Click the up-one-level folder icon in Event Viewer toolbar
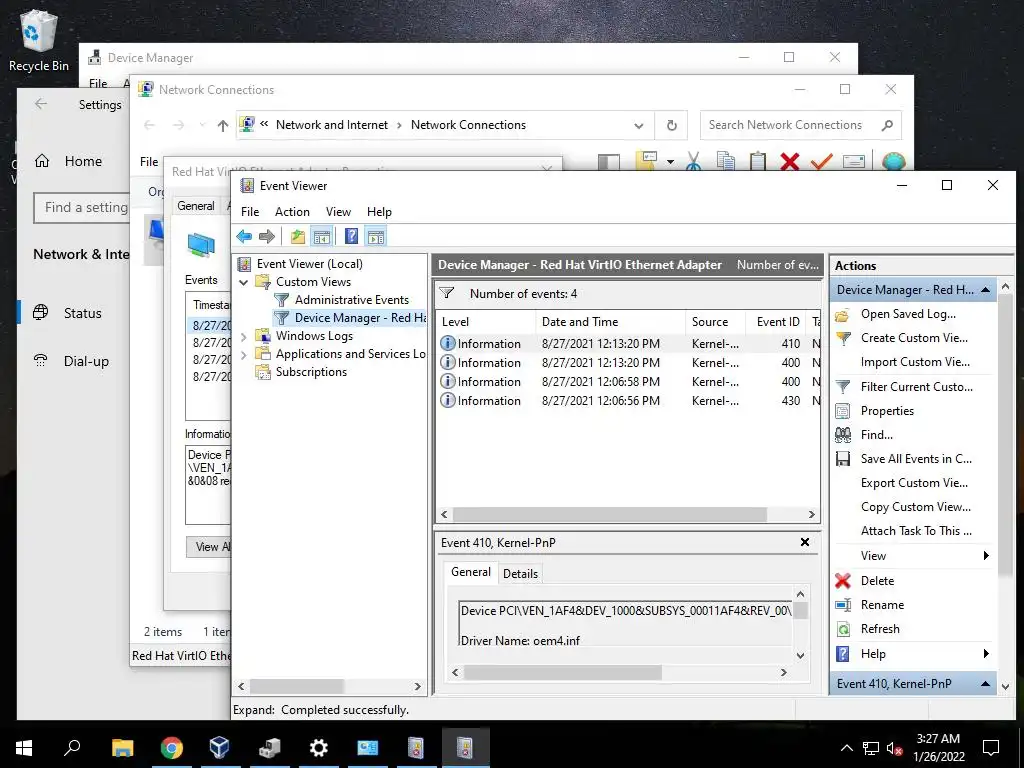The image size is (1024, 768). [298, 236]
